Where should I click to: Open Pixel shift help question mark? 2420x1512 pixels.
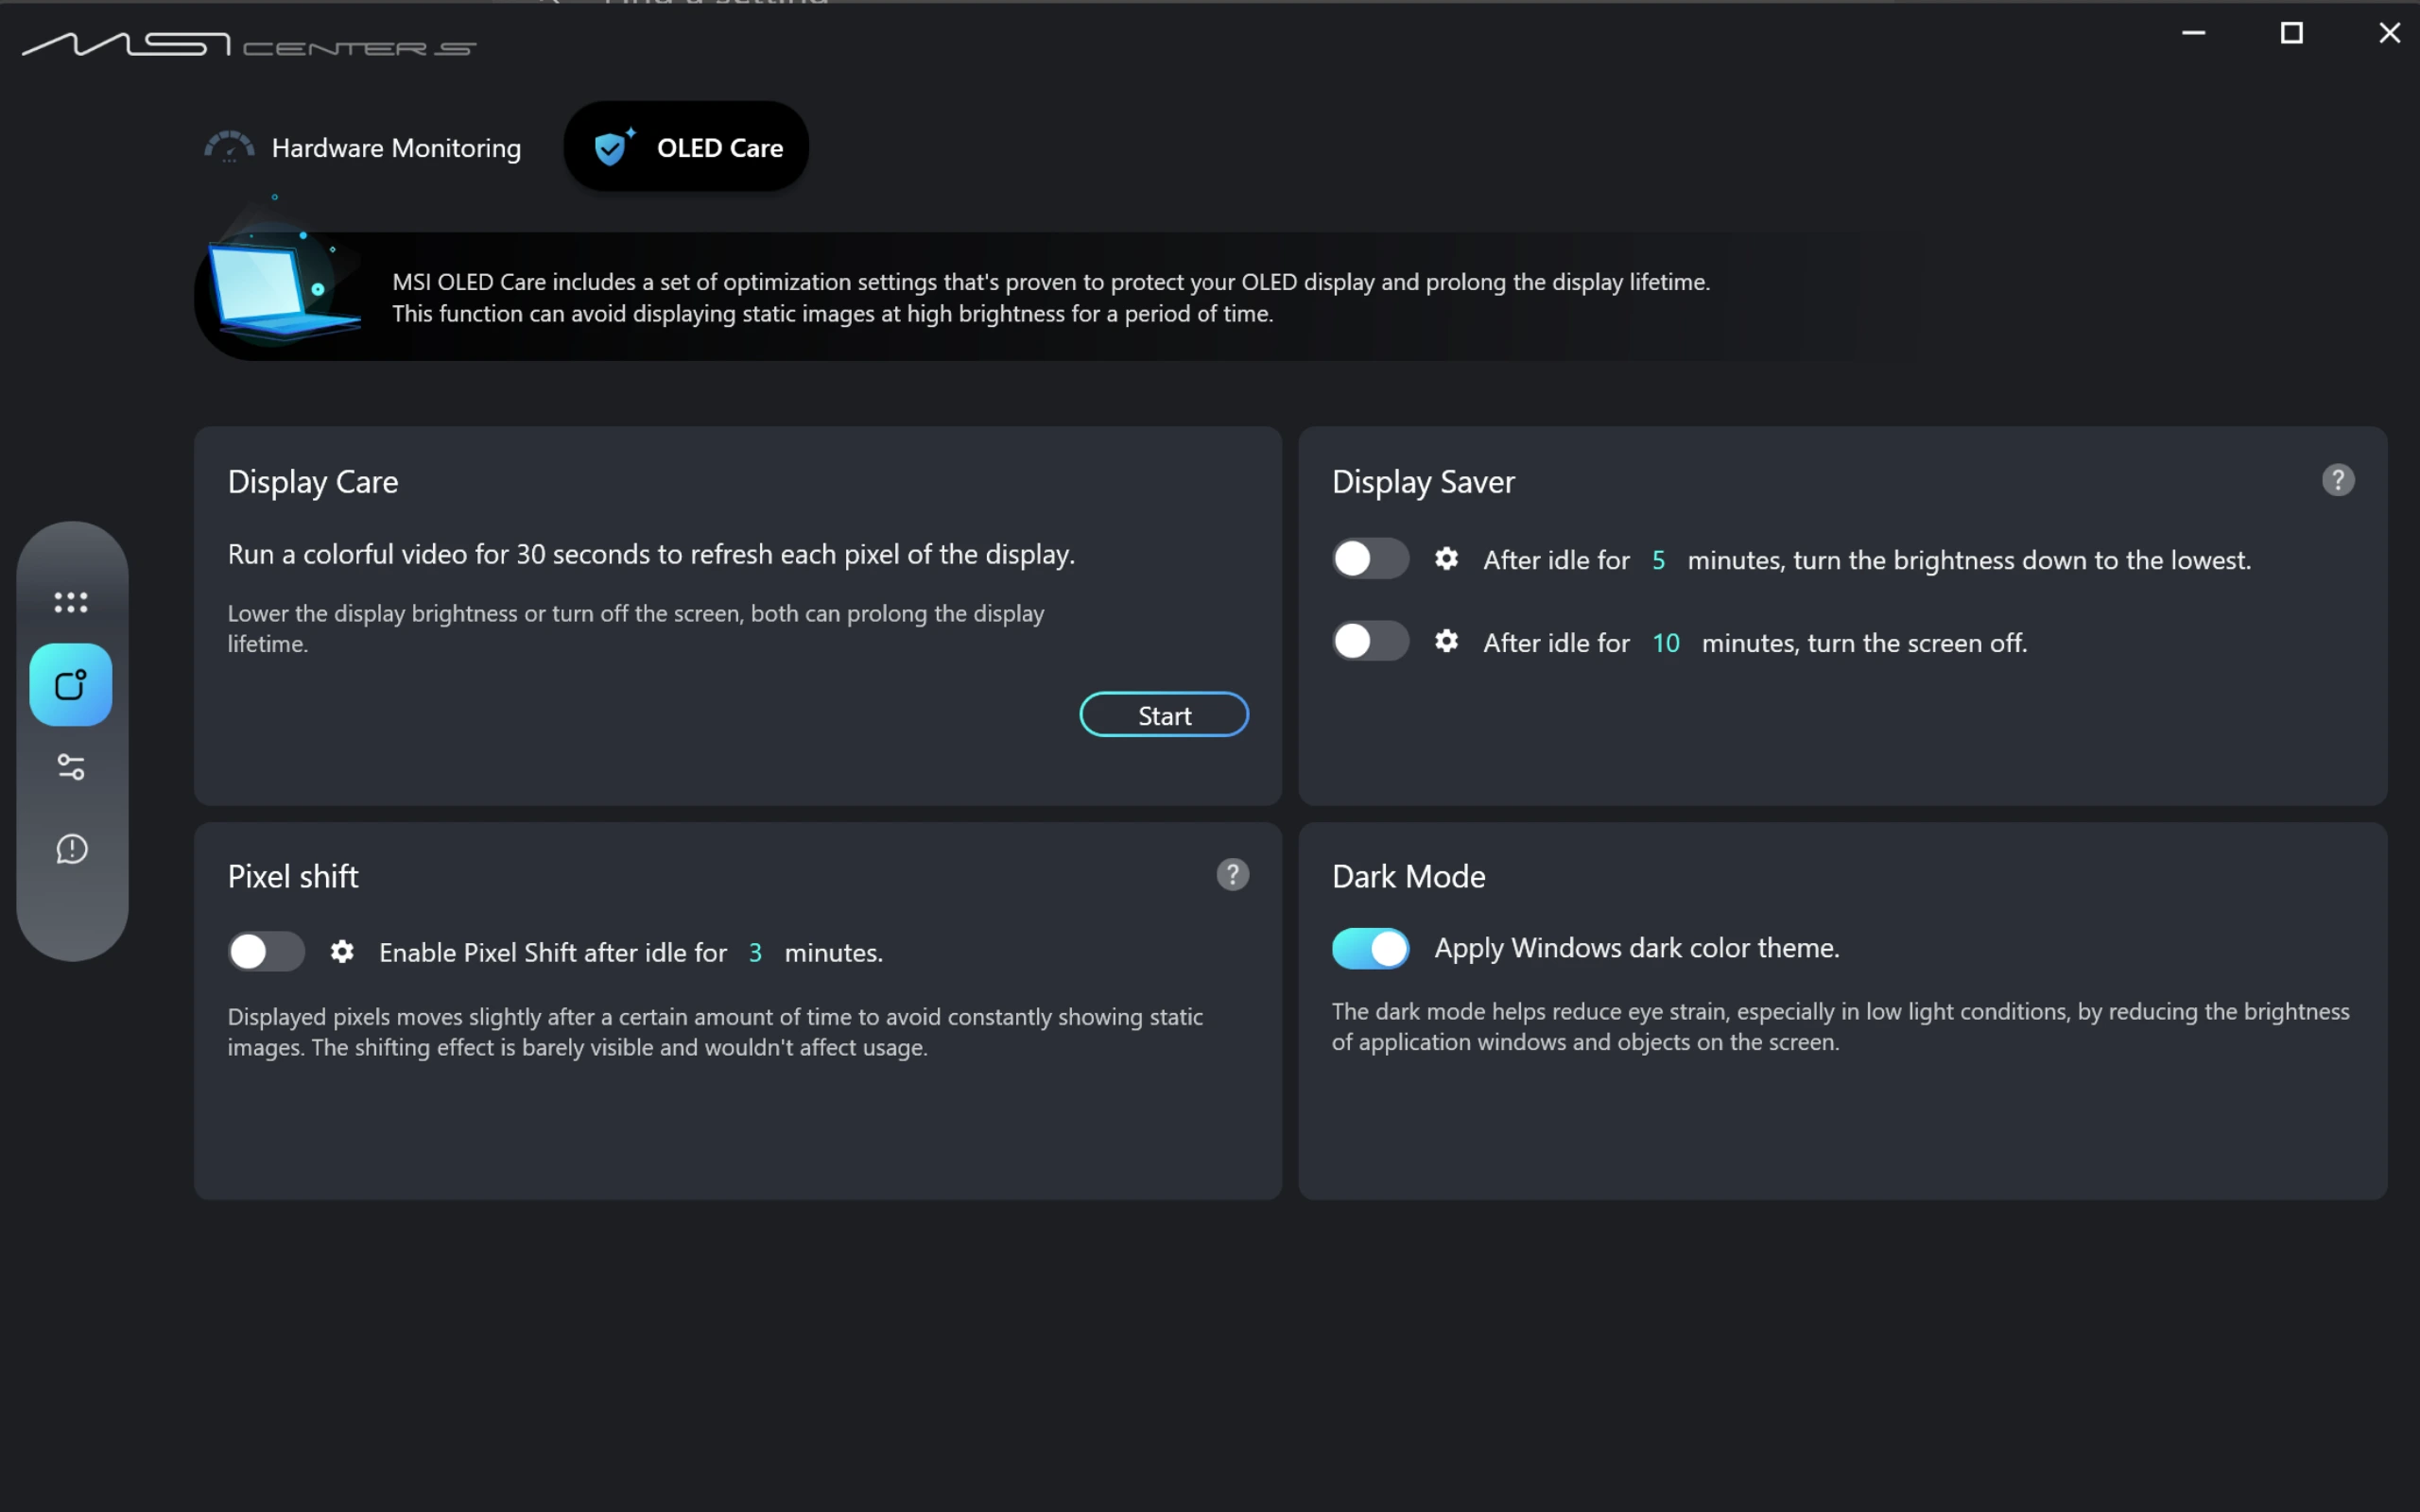tap(1233, 875)
